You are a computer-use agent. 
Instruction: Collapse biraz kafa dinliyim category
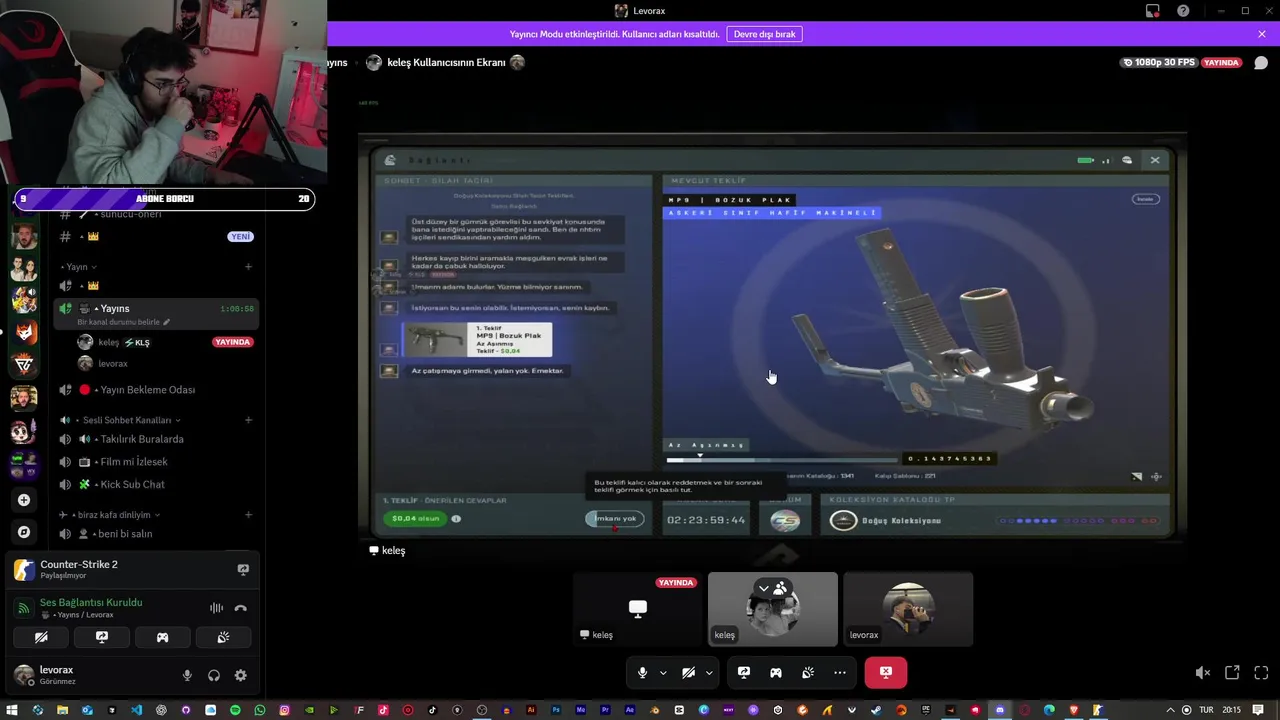click(x=110, y=515)
